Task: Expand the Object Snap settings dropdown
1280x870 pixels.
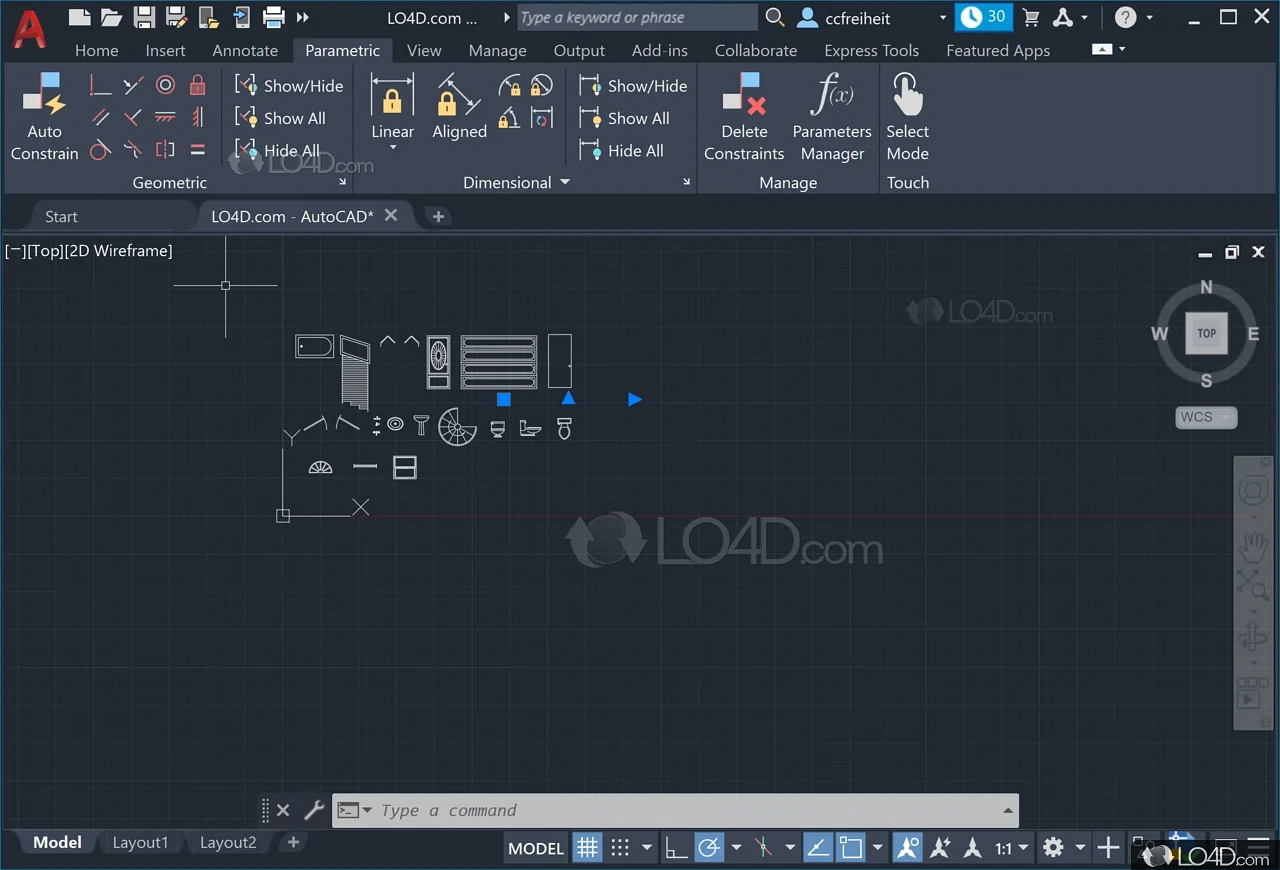Action: point(790,847)
